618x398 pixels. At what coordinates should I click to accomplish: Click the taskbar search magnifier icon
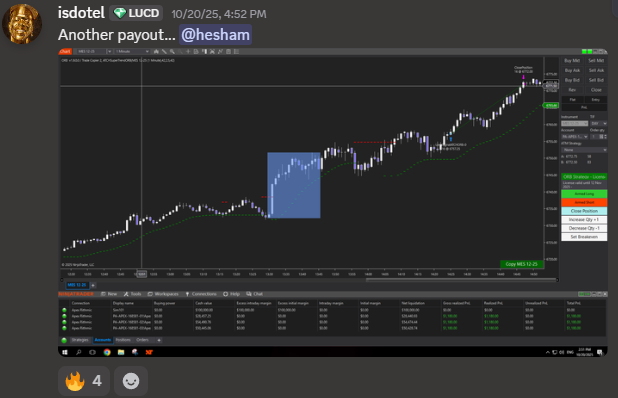79,352
